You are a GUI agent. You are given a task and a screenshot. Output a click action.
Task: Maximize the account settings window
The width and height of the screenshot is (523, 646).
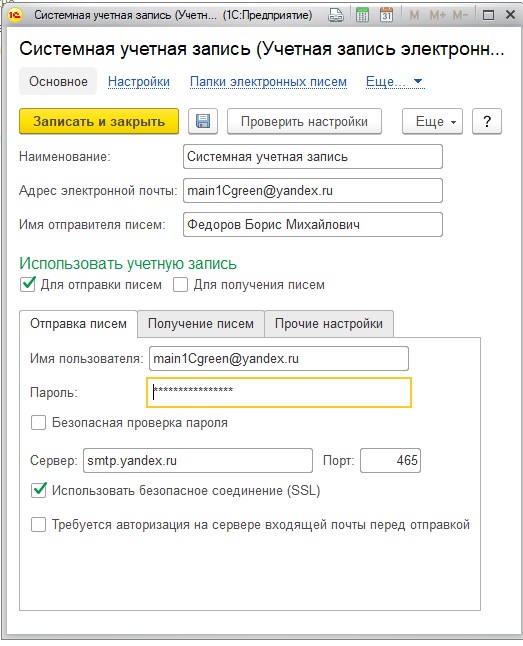[488, 16]
